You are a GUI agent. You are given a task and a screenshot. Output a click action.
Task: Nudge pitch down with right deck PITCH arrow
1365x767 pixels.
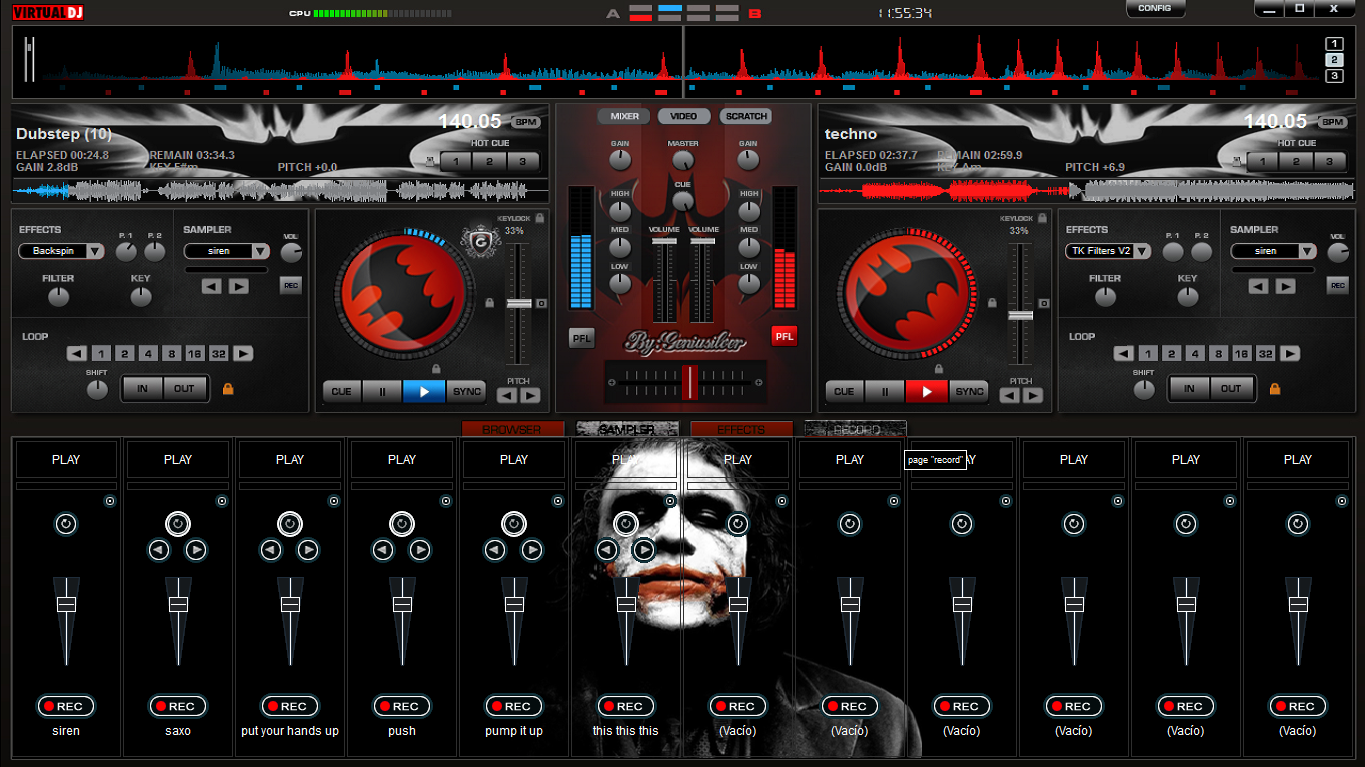(x=1010, y=396)
